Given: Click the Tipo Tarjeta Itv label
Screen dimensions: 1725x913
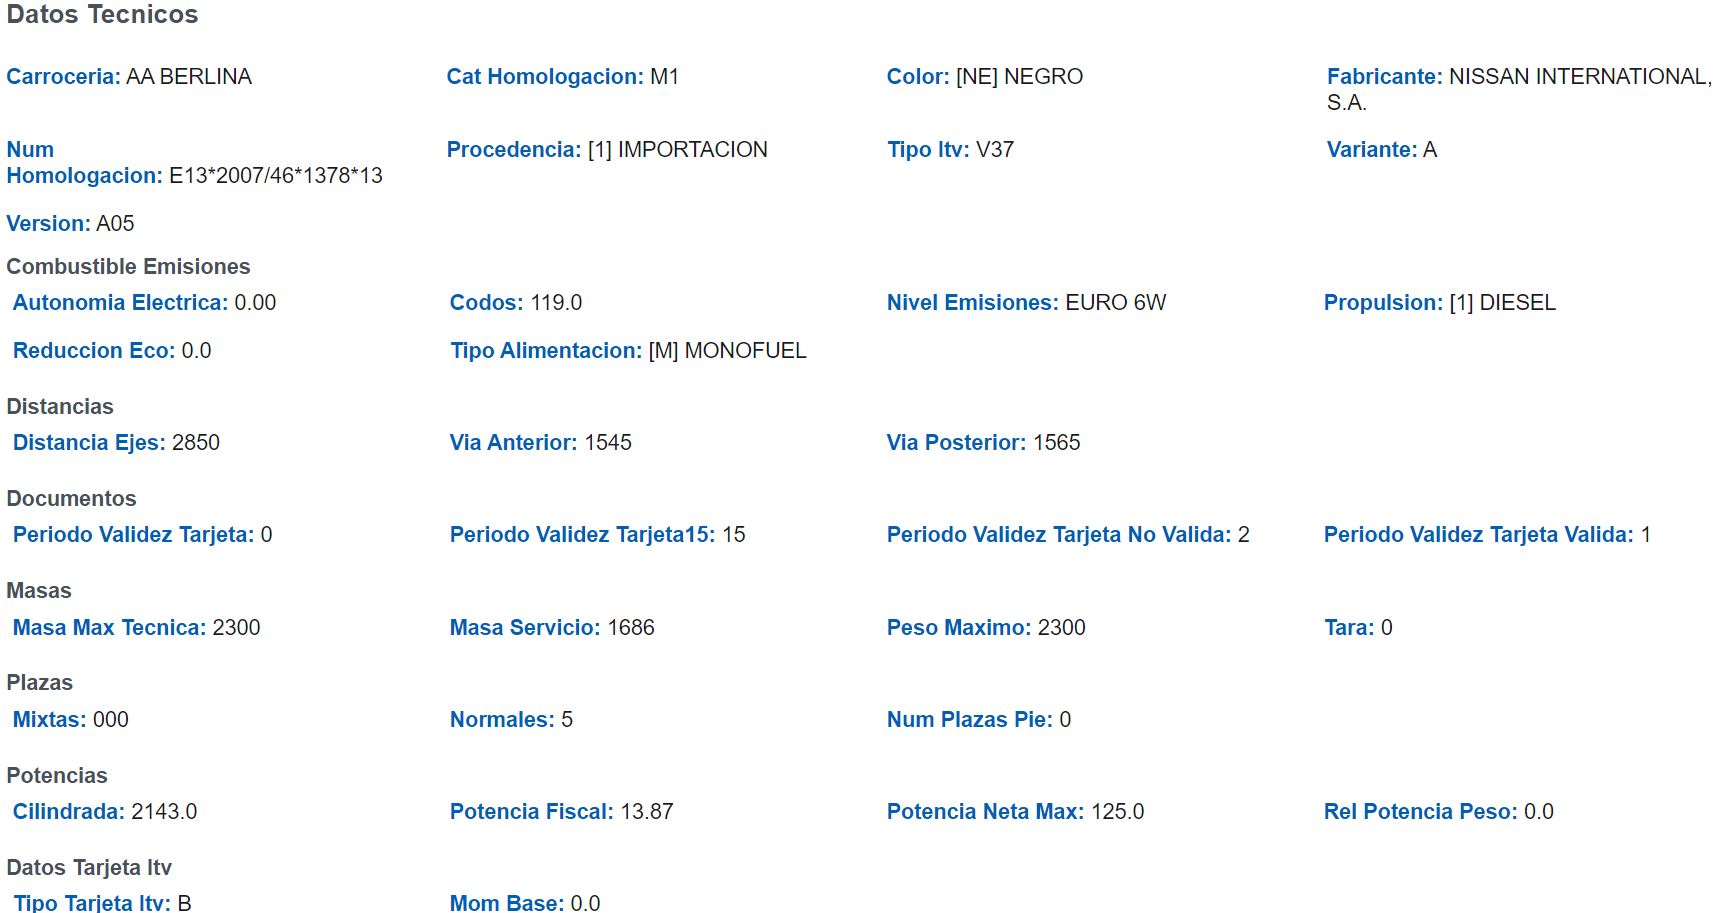Looking at the screenshot, I should coord(91,903).
